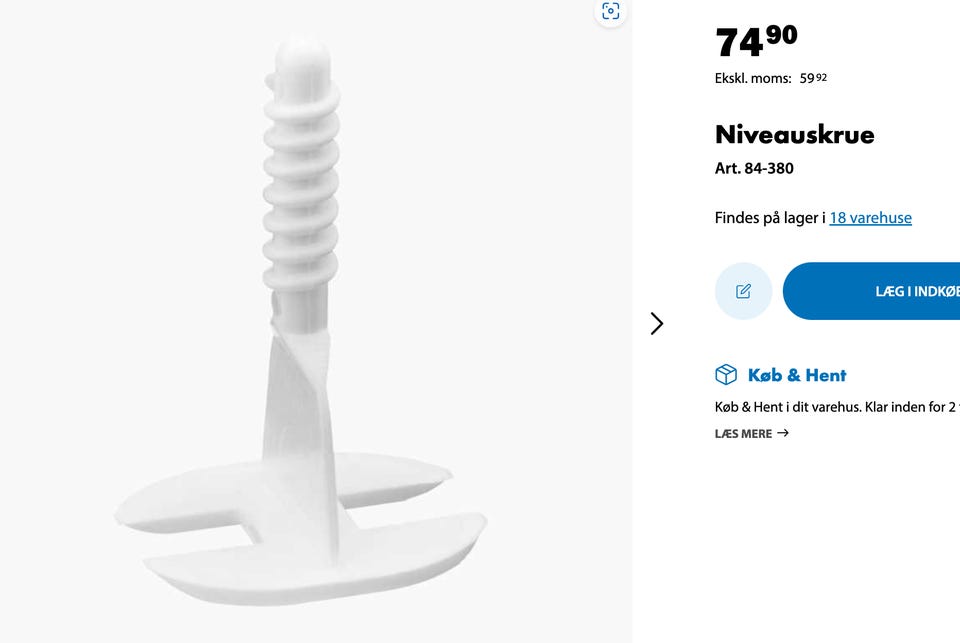Click the Køb & Hent box icon
The image size is (960, 643).
tap(726, 374)
